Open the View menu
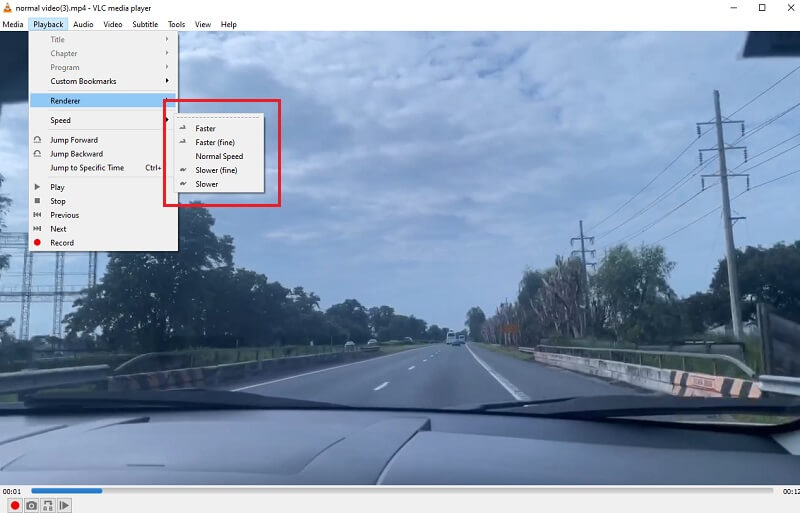This screenshot has width=800, height=513. pos(203,24)
